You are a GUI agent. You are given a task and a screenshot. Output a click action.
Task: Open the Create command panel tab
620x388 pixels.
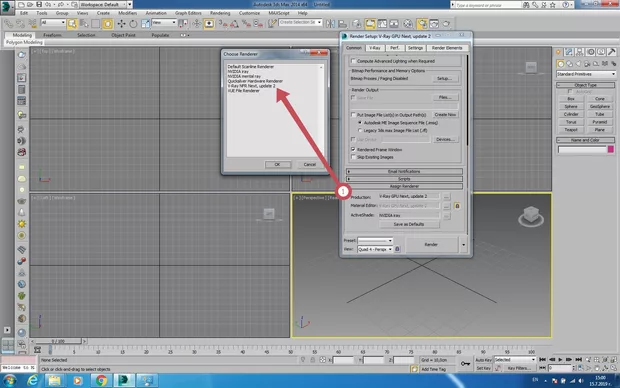pyautogui.click(x=558, y=52)
